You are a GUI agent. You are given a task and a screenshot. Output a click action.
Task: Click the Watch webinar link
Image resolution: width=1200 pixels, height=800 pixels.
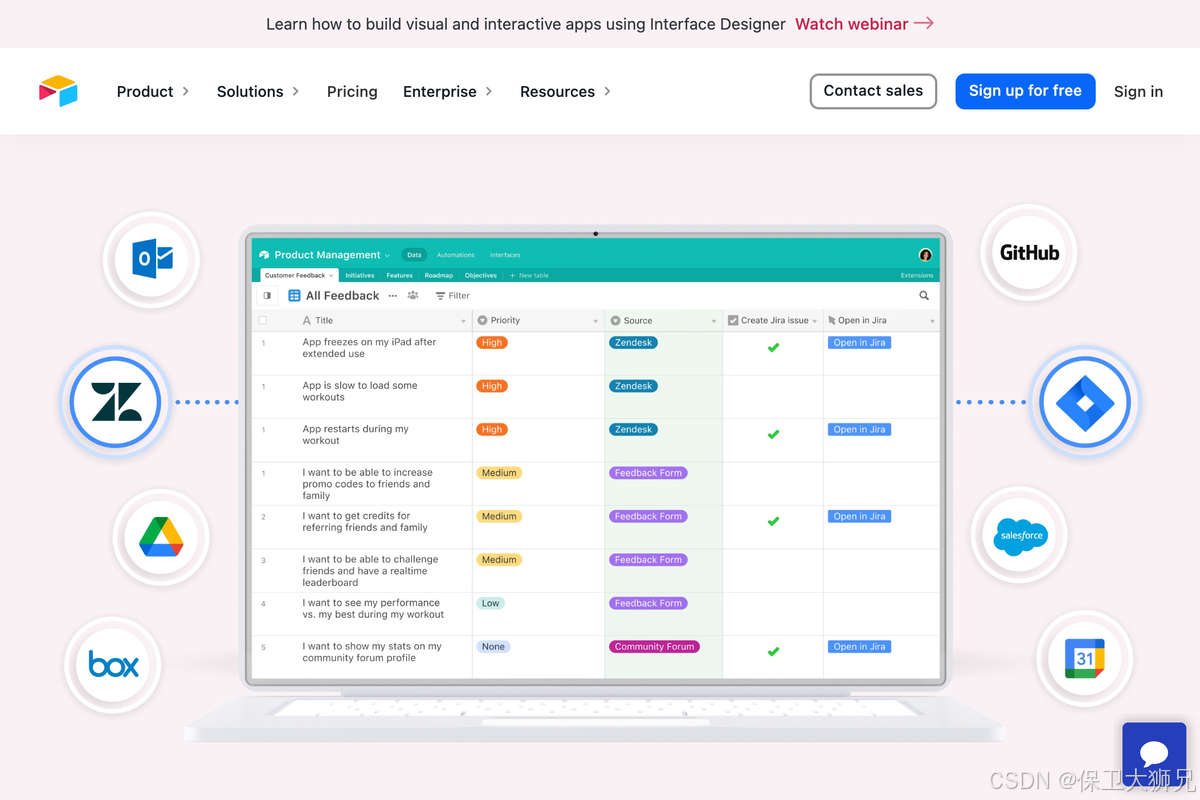tap(864, 24)
